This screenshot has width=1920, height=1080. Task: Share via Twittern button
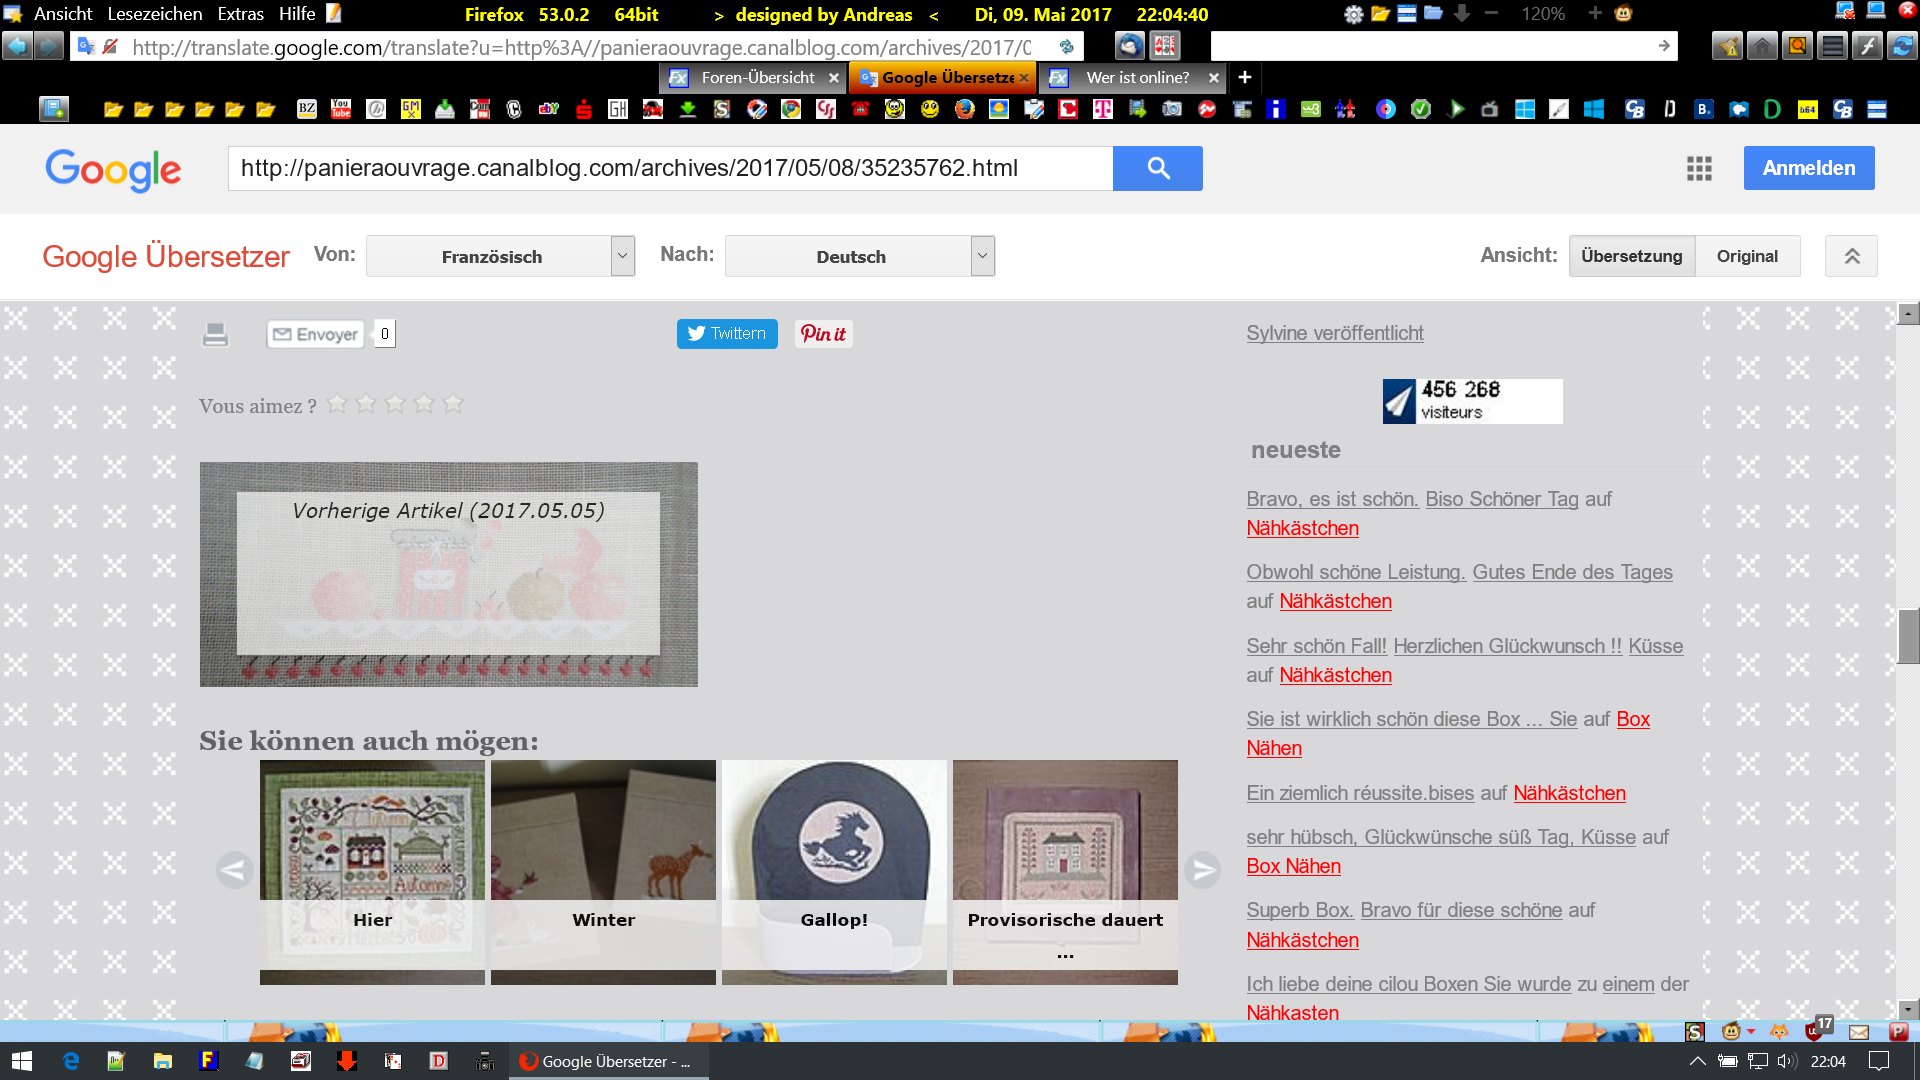click(x=727, y=334)
